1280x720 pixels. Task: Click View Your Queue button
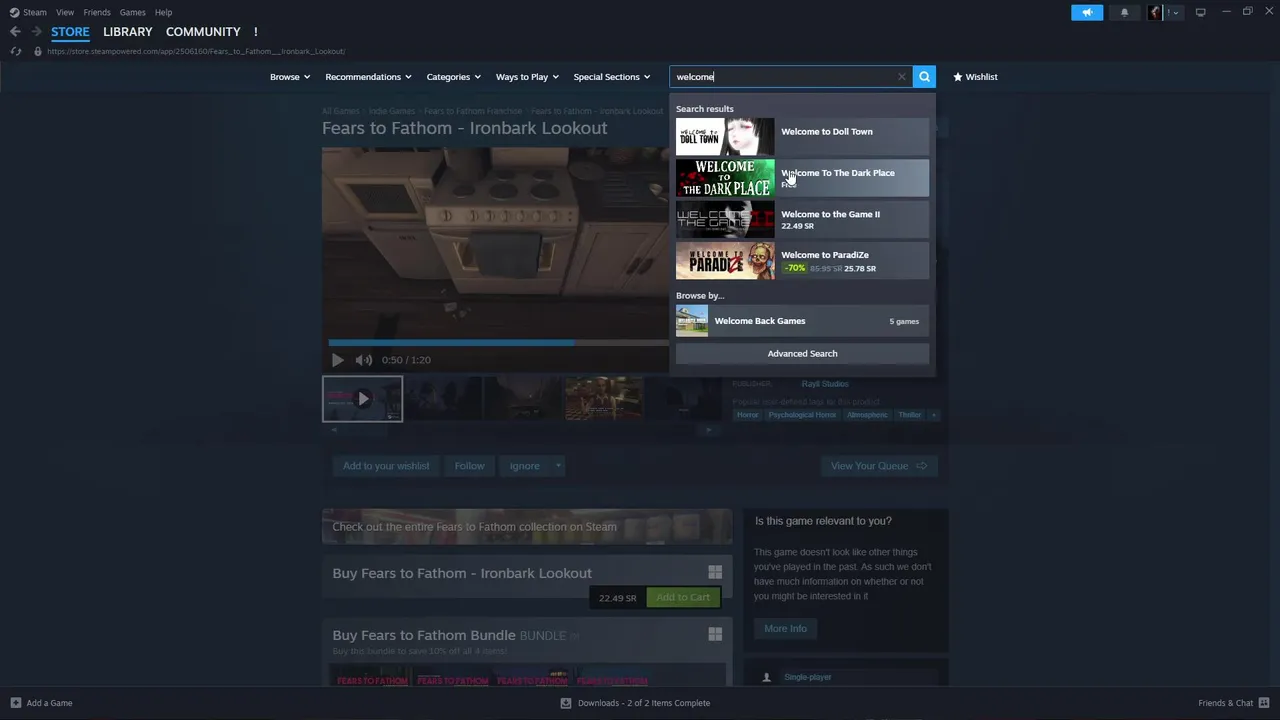tap(878, 466)
